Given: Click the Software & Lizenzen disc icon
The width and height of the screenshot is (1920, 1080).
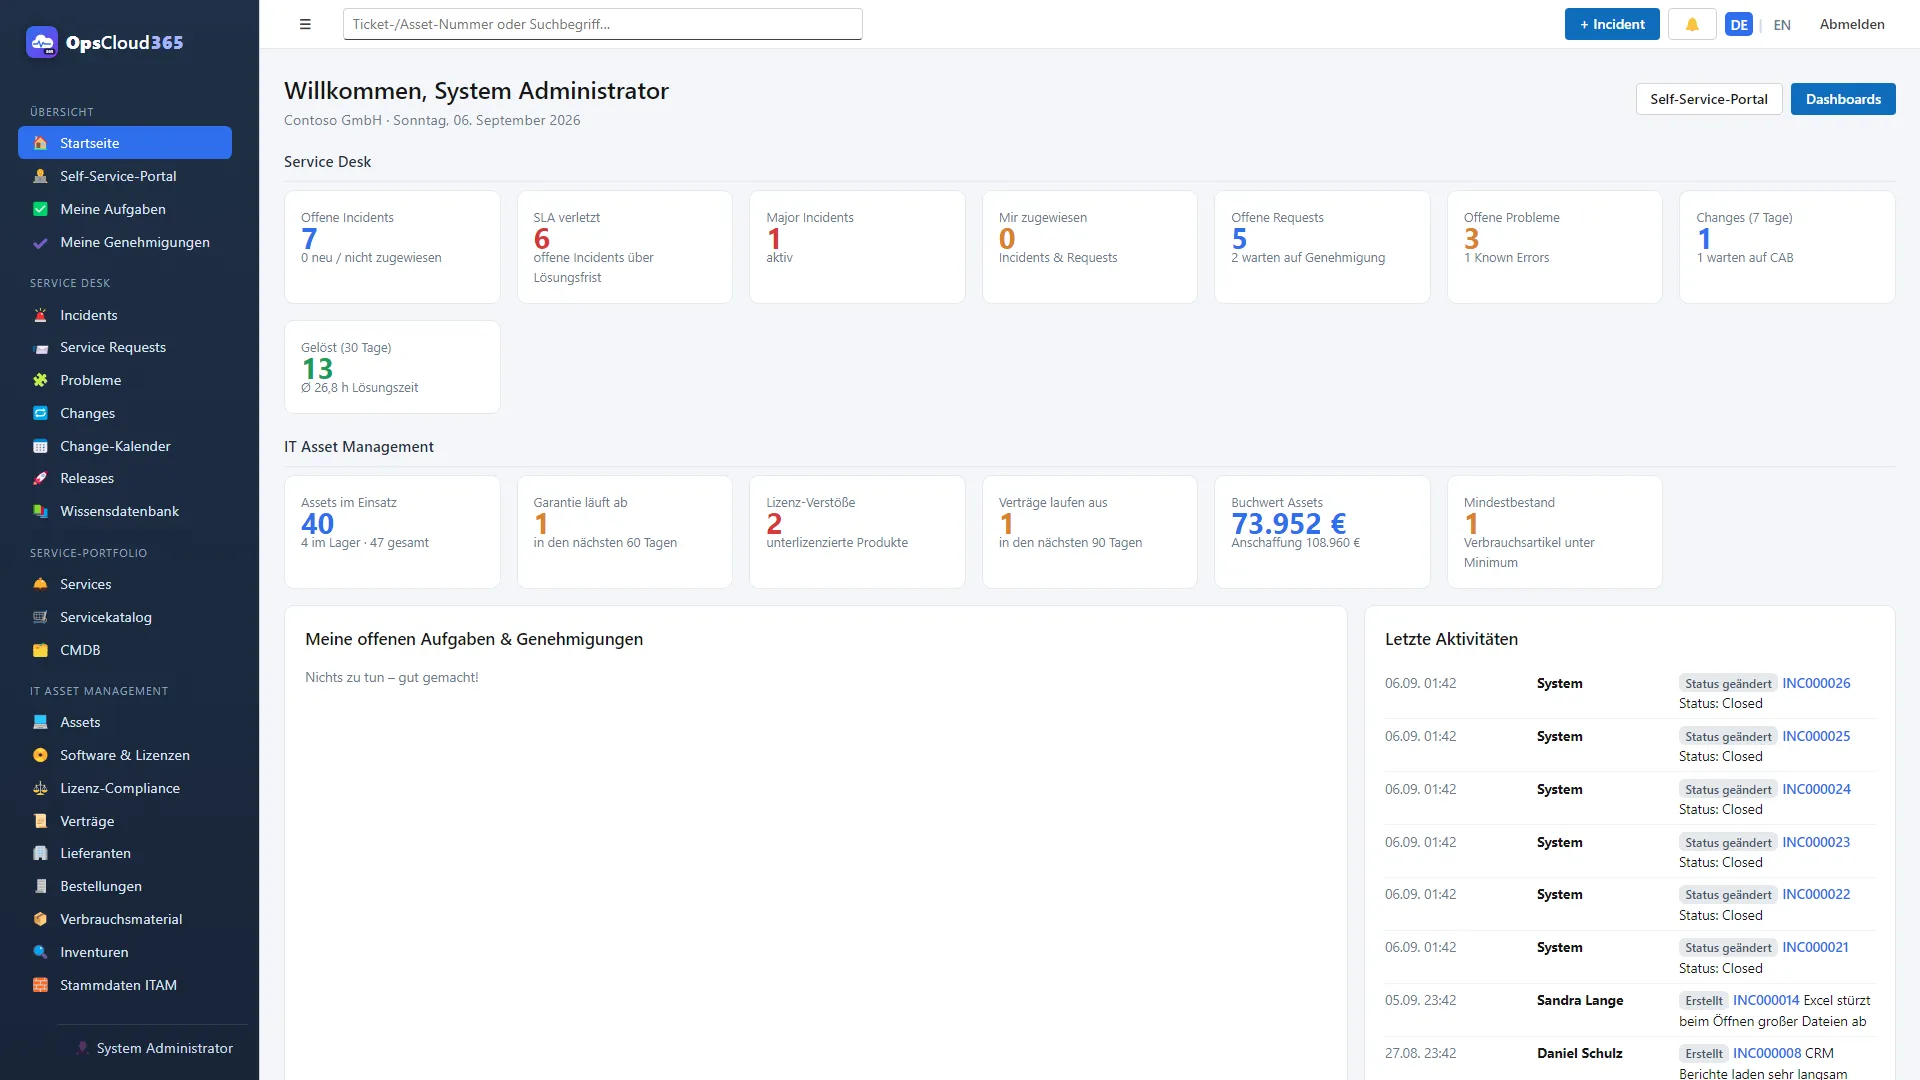Looking at the screenshot, I should [x=40, y=755].
